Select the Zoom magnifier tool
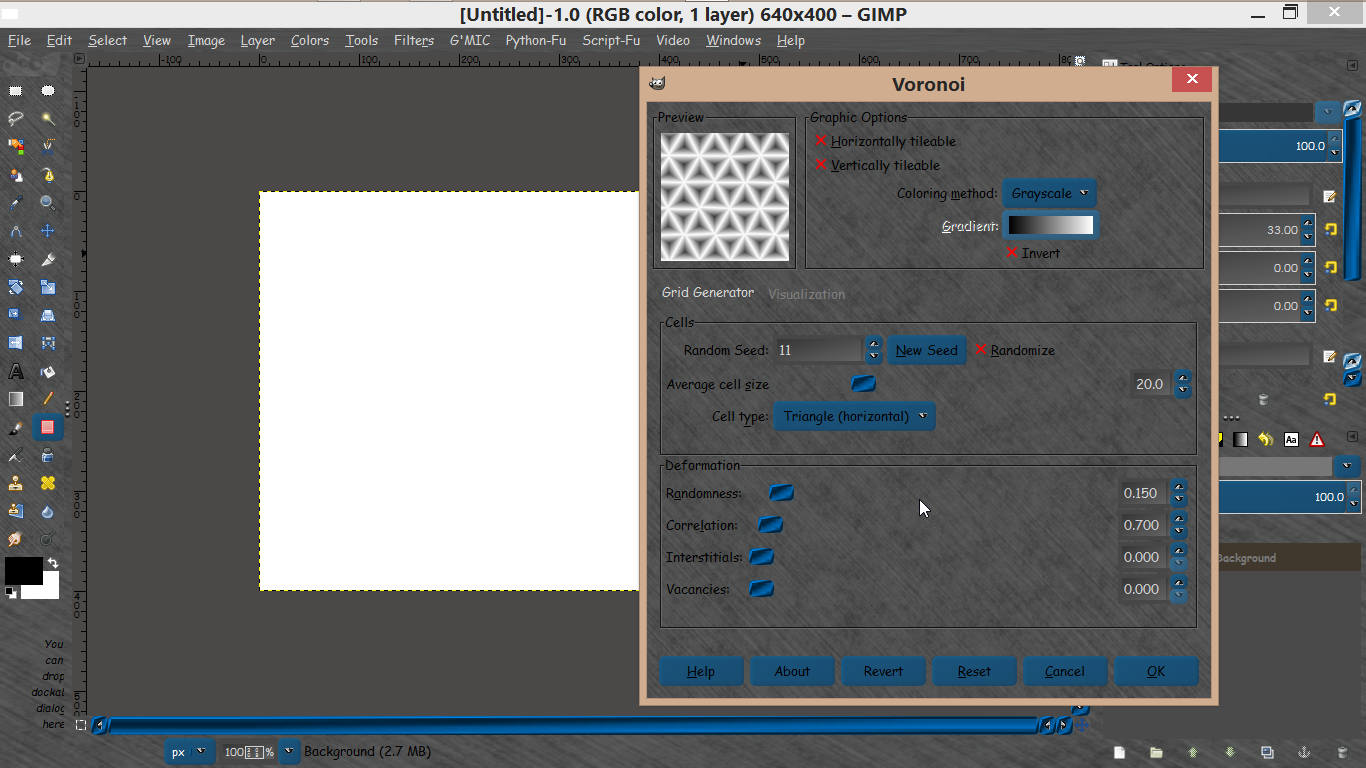The width and height of the screenshot is (1366, 768). click(48, 203)
